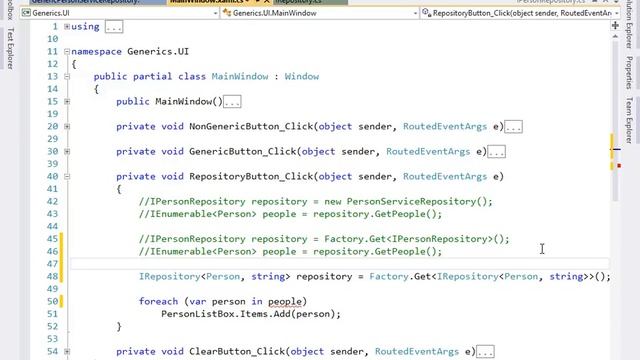Collapse the MainWindow class block
The width and height of the screenshot is (640, 360).
click(67, 76)
